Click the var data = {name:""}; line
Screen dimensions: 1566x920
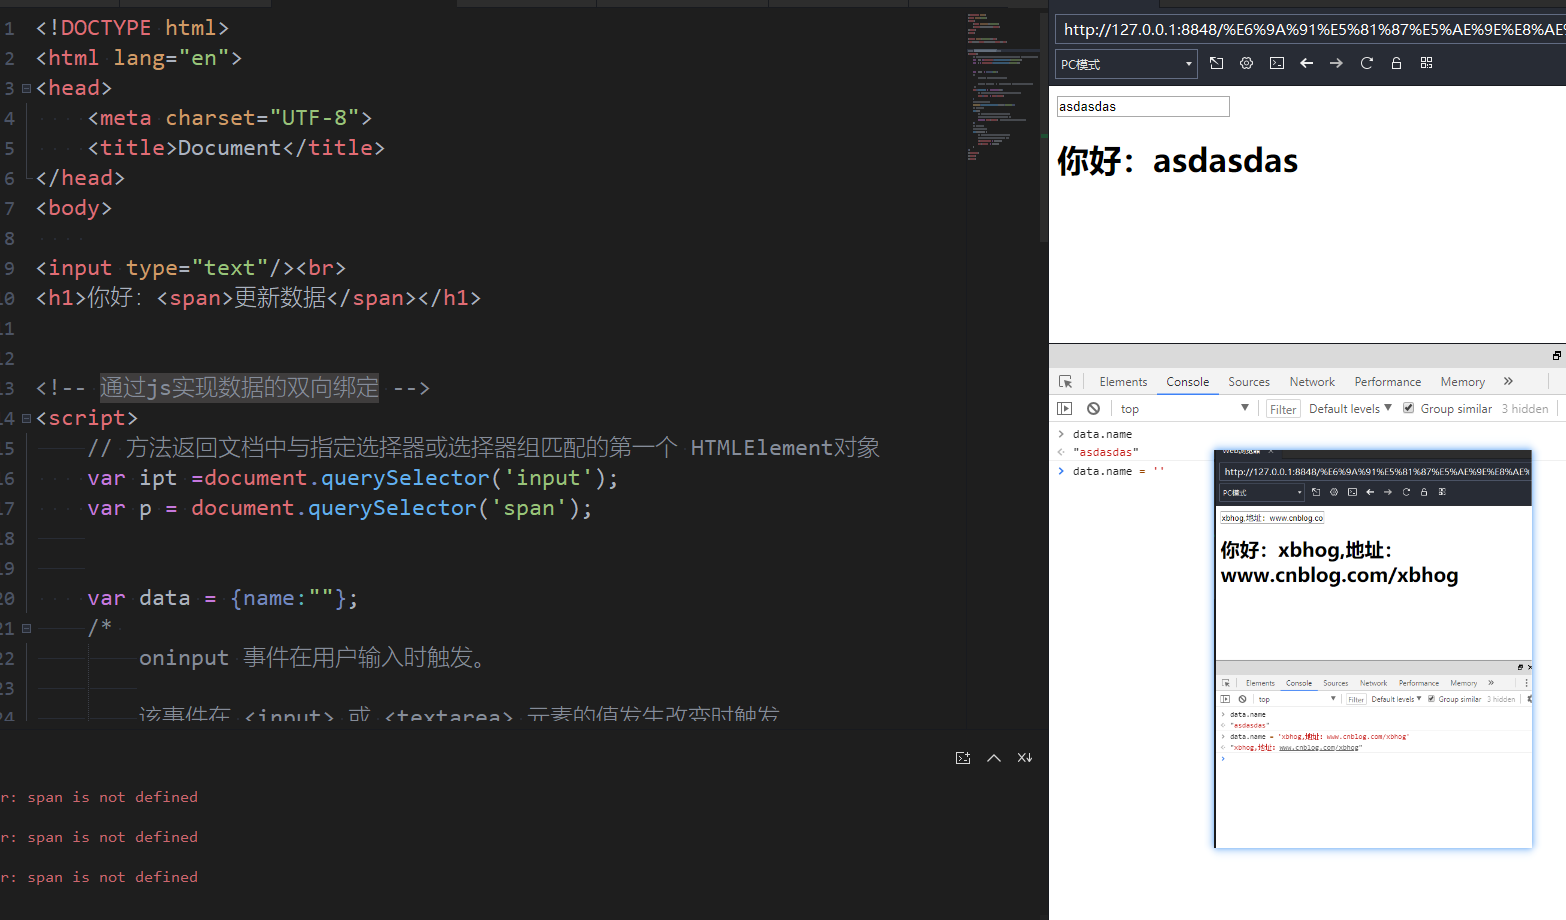[x=222, y=598]
